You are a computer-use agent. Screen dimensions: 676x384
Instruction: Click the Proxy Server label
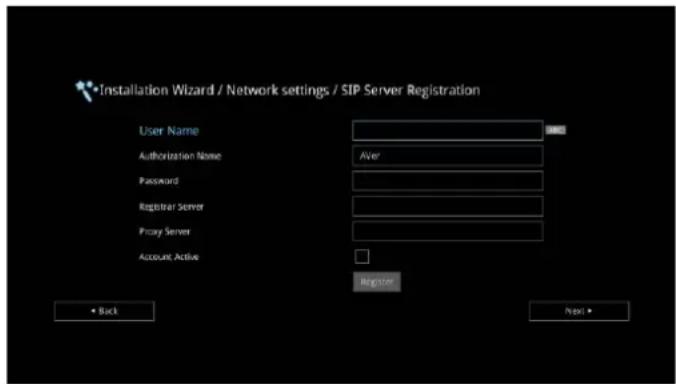pos(164,232)
